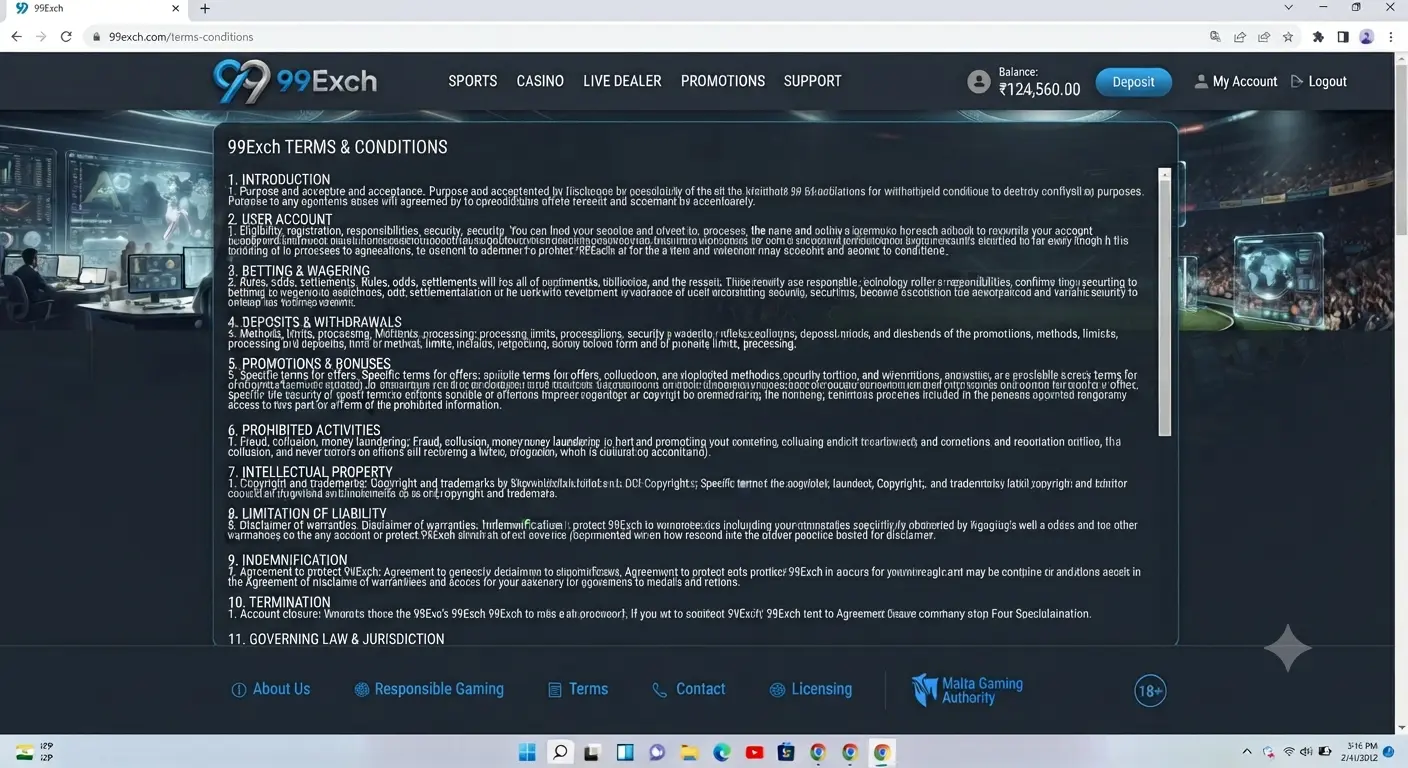This screenshot has width=1408, height=768.
Task: Open the SPORTS menu
Action: (x=473, y=81)
